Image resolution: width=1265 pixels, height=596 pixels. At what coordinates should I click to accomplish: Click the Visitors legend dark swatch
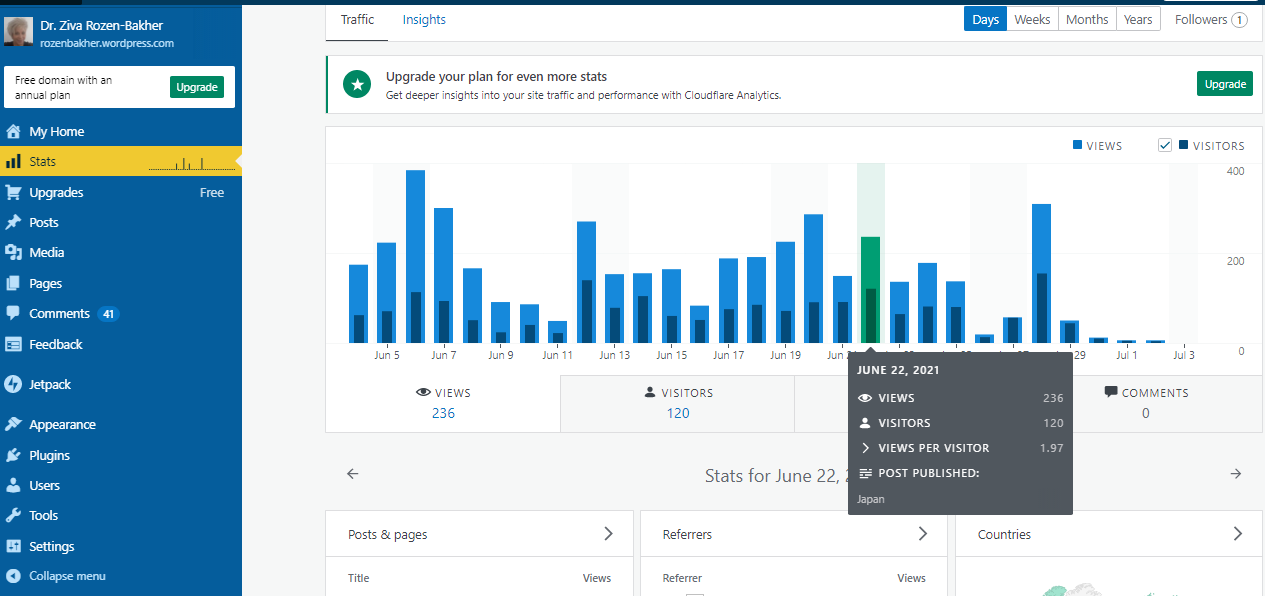(x=1184, y=145)
